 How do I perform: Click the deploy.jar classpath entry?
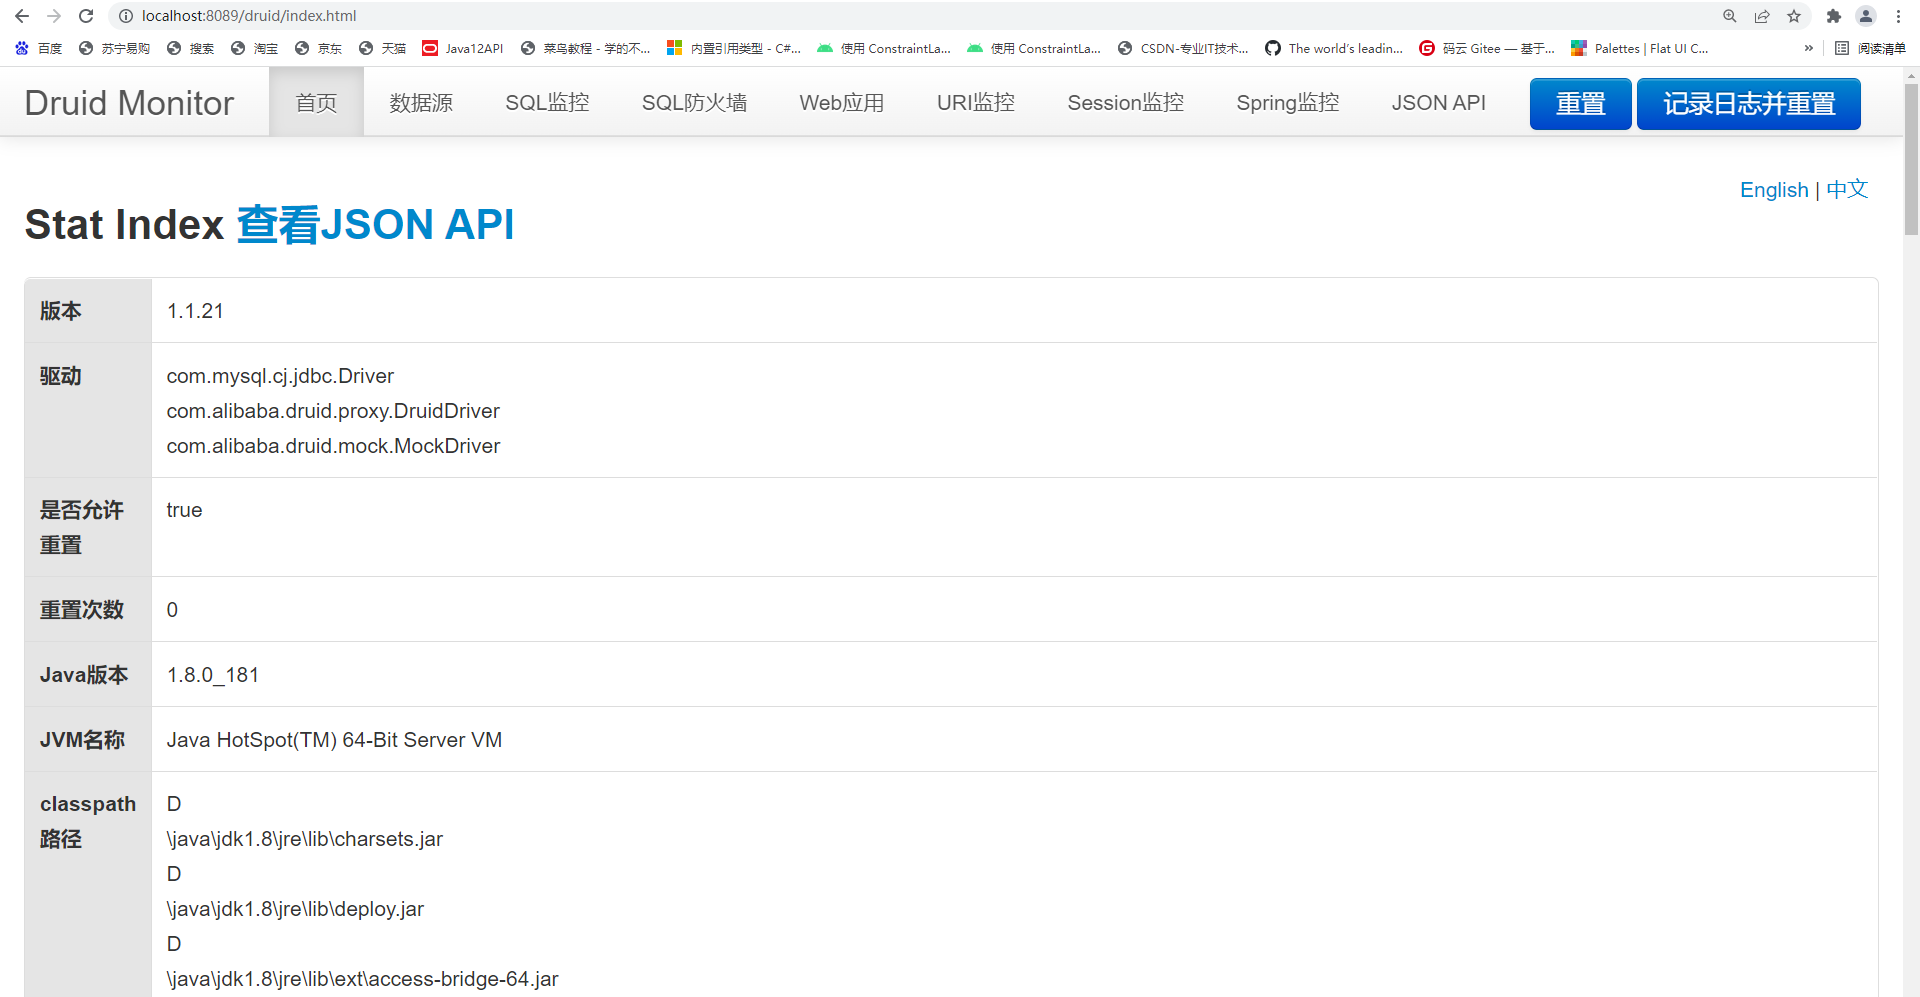(x=295, y=909)
